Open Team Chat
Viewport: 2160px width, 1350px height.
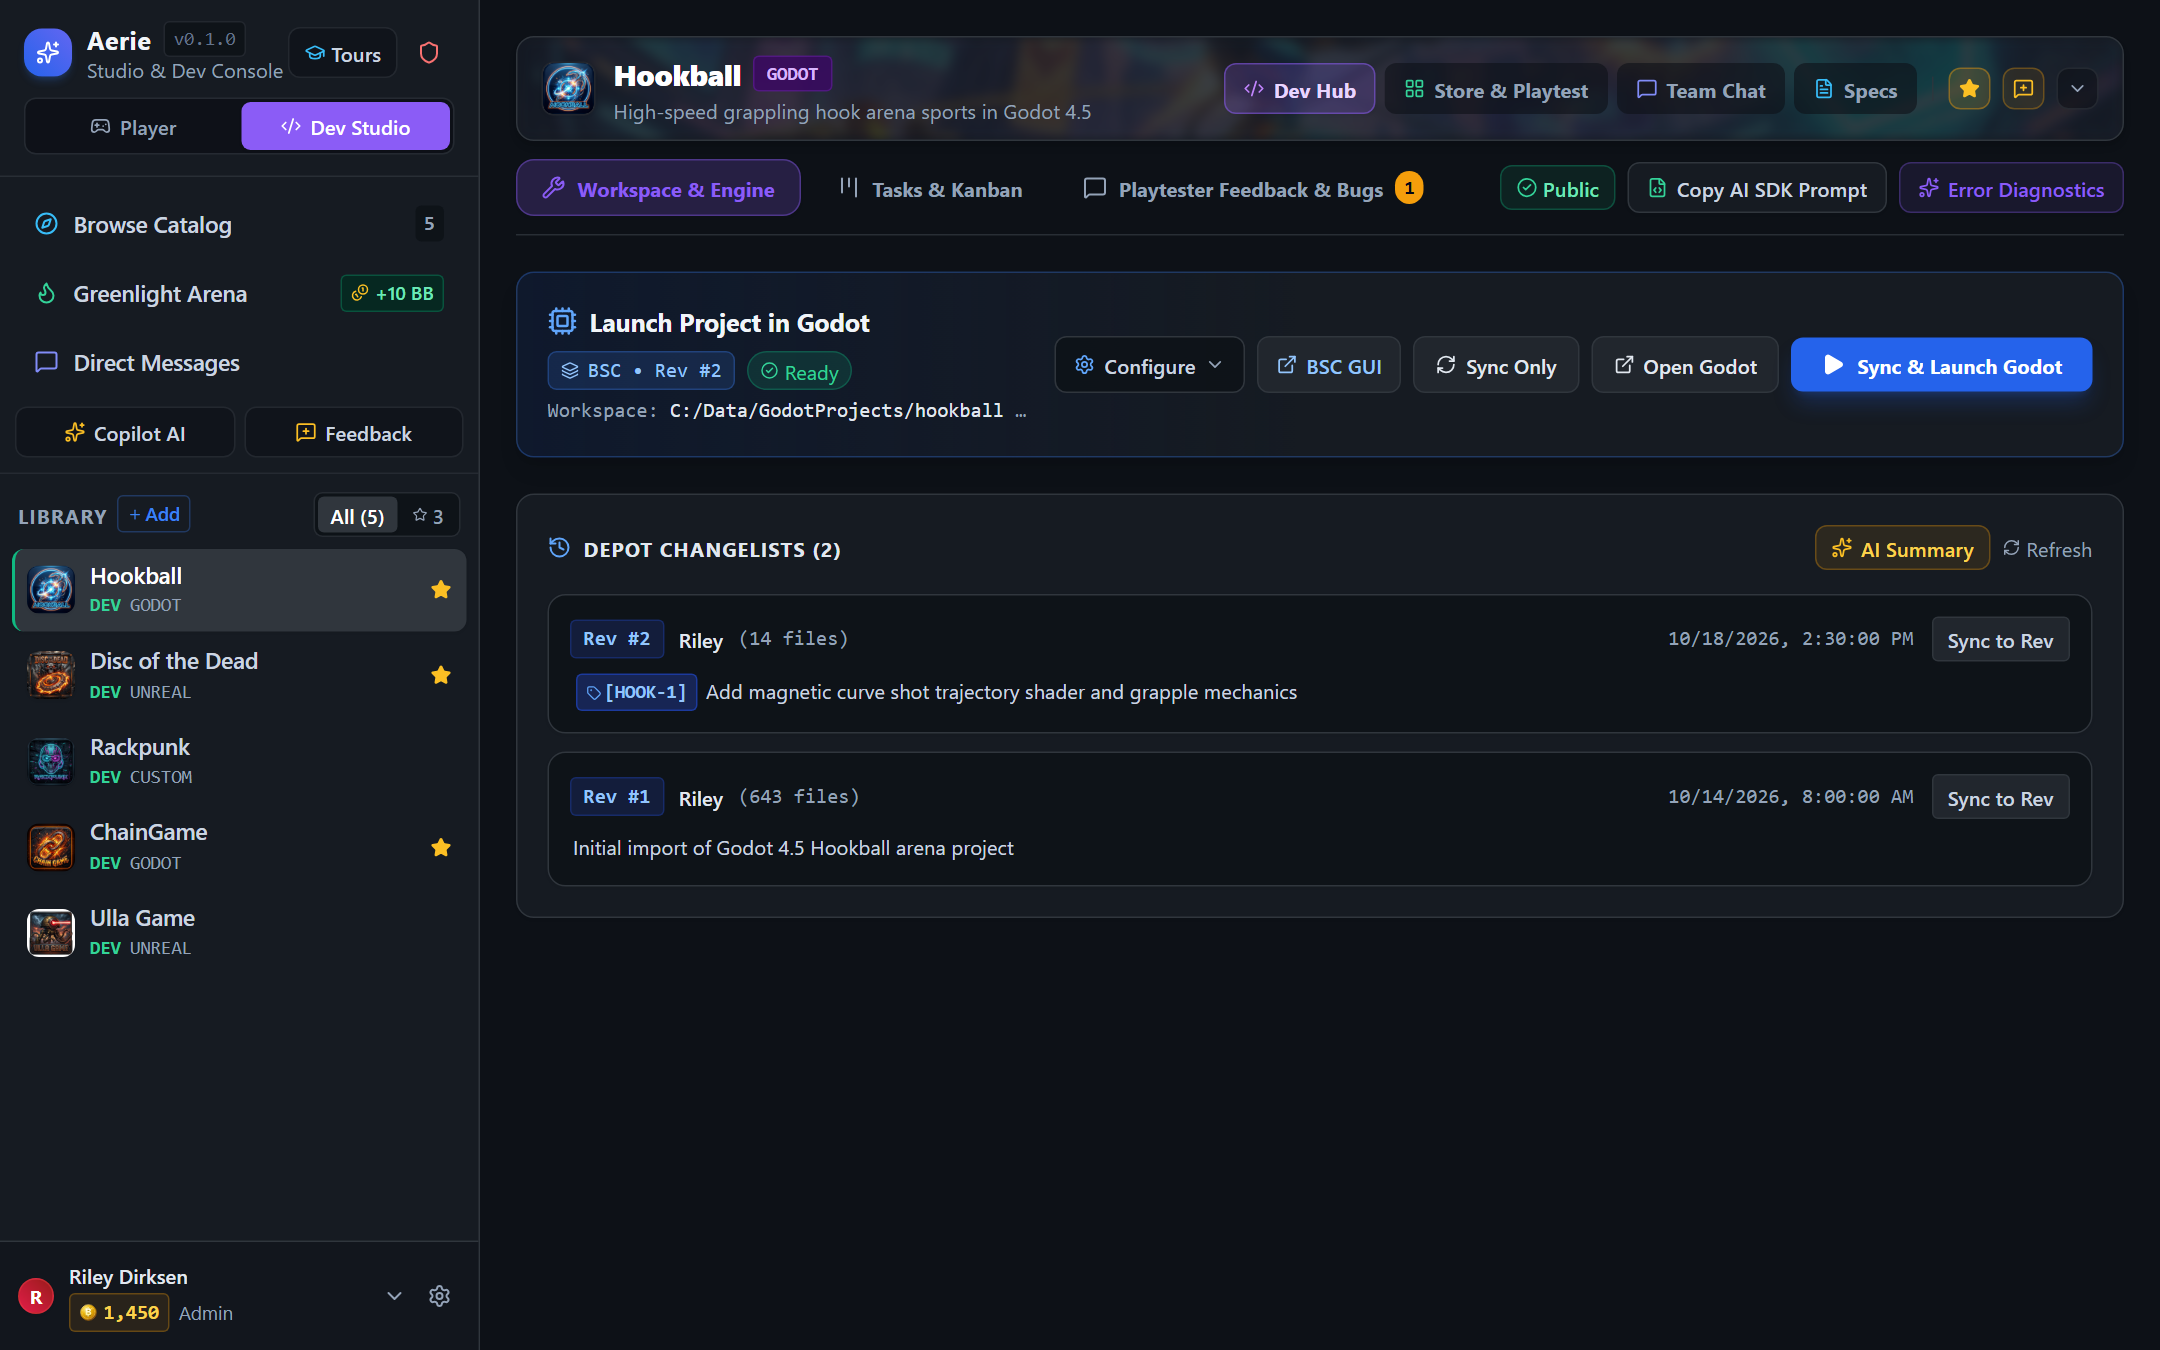[x=1701, y=90]
